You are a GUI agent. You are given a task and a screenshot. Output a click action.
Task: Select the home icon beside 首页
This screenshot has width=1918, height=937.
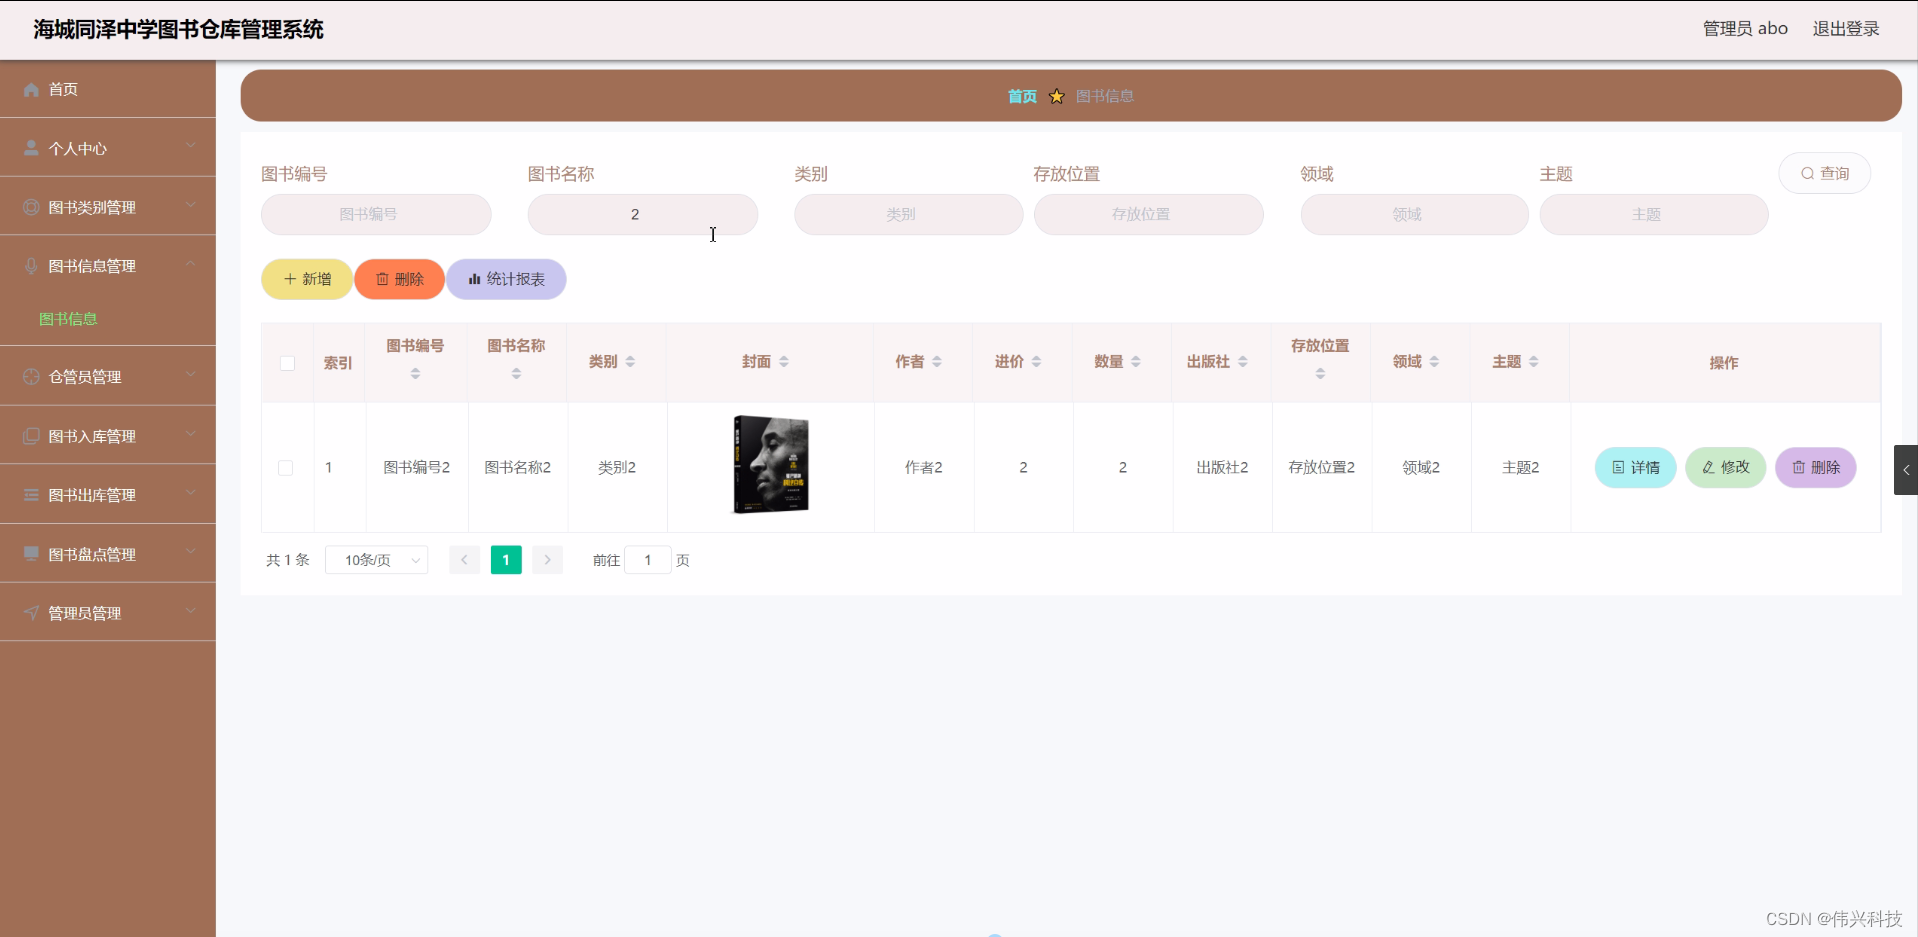coord(31,89)
